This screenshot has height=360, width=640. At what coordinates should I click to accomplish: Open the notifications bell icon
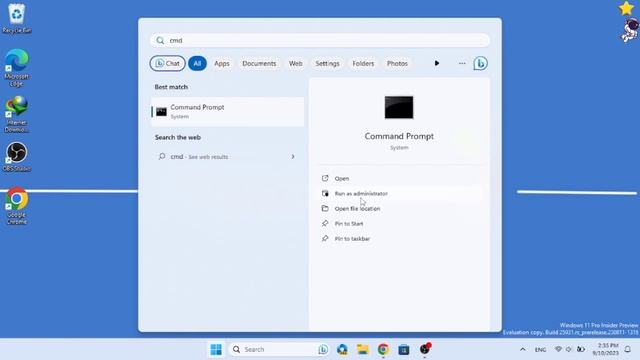point(628,349)
